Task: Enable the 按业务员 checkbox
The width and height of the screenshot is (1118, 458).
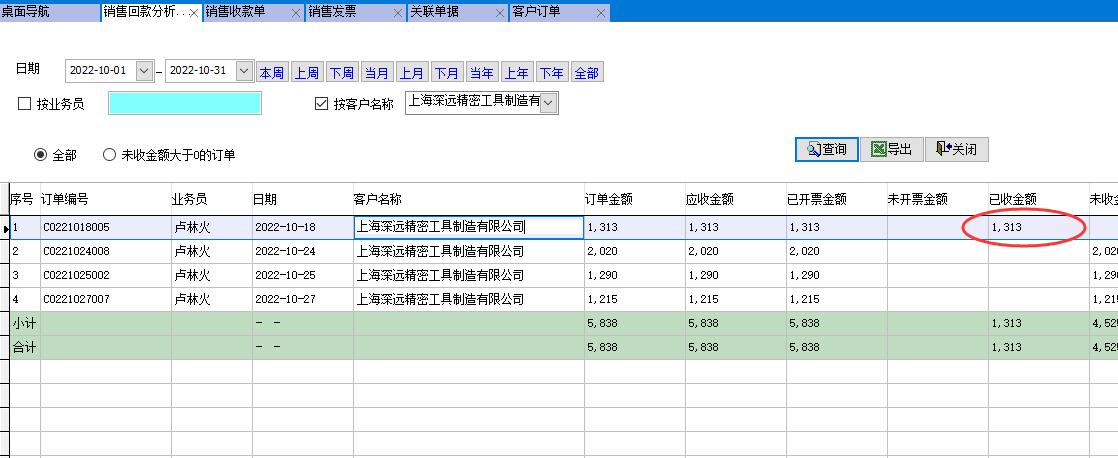Action: 25,103
